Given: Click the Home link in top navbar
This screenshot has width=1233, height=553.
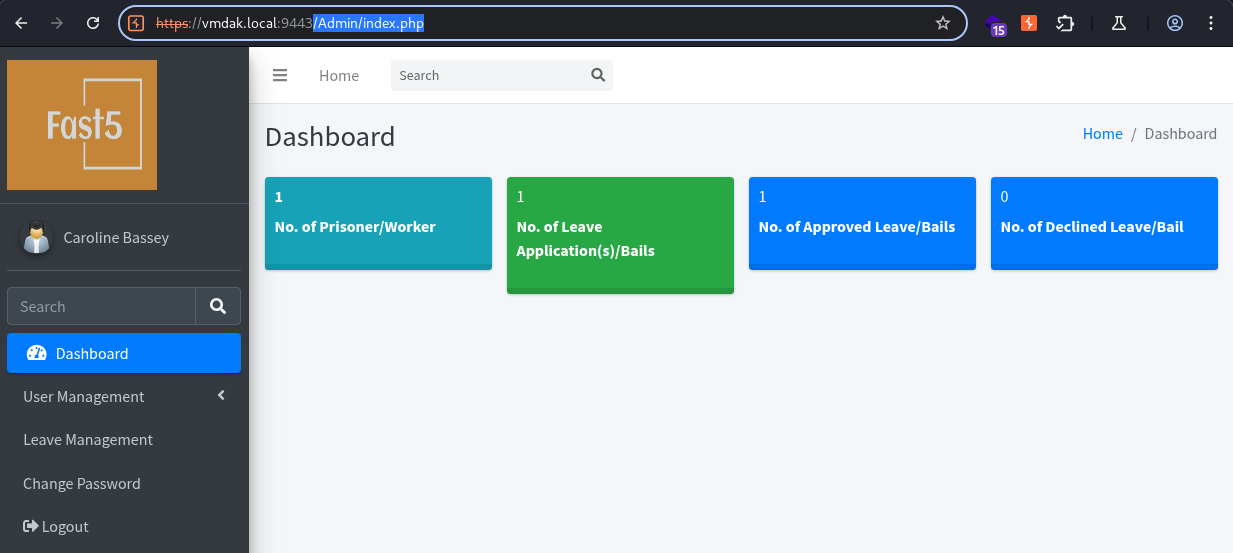Looking at the screenshot, I should point(339,75).
